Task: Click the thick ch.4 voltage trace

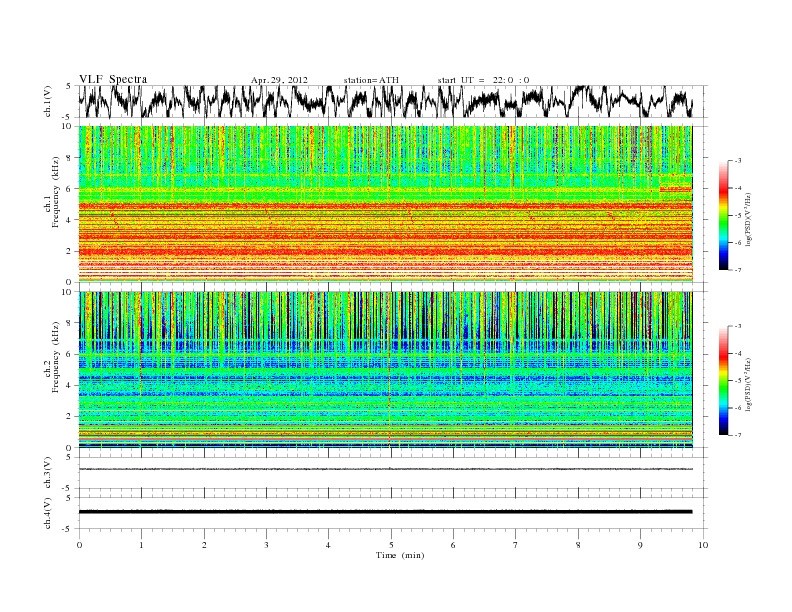Action: (386, 512)
